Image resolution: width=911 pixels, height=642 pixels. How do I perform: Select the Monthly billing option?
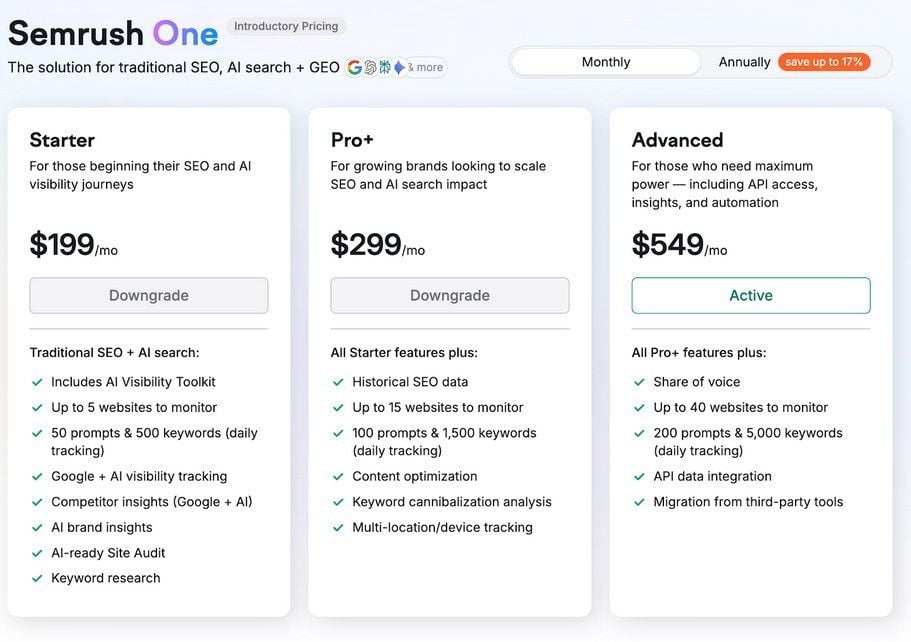pos(605,61)
